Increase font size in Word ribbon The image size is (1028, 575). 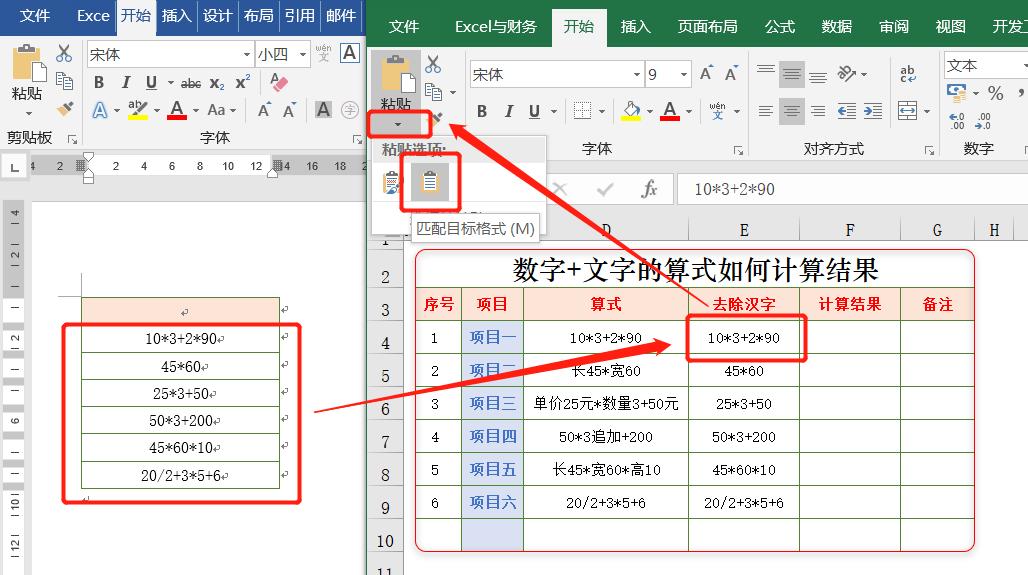coord(264,110)
